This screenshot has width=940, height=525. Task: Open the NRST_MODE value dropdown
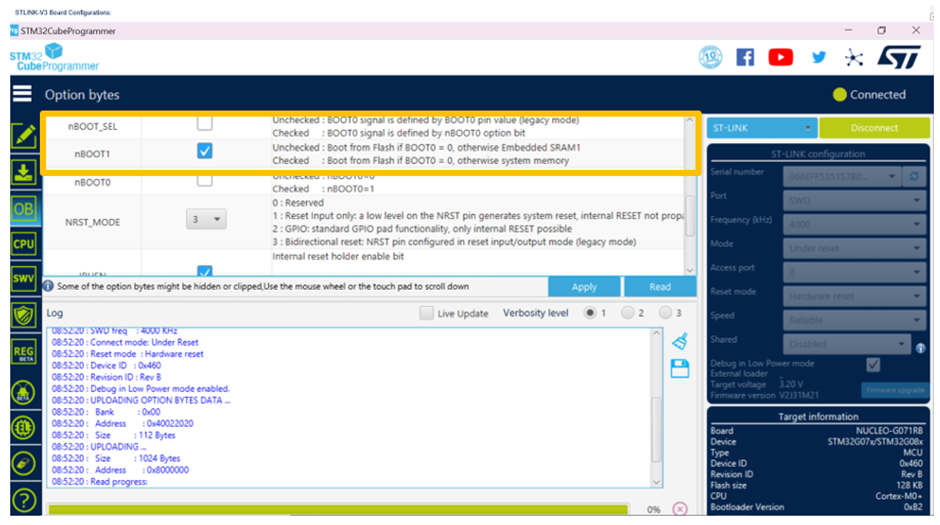click(206, 219)
